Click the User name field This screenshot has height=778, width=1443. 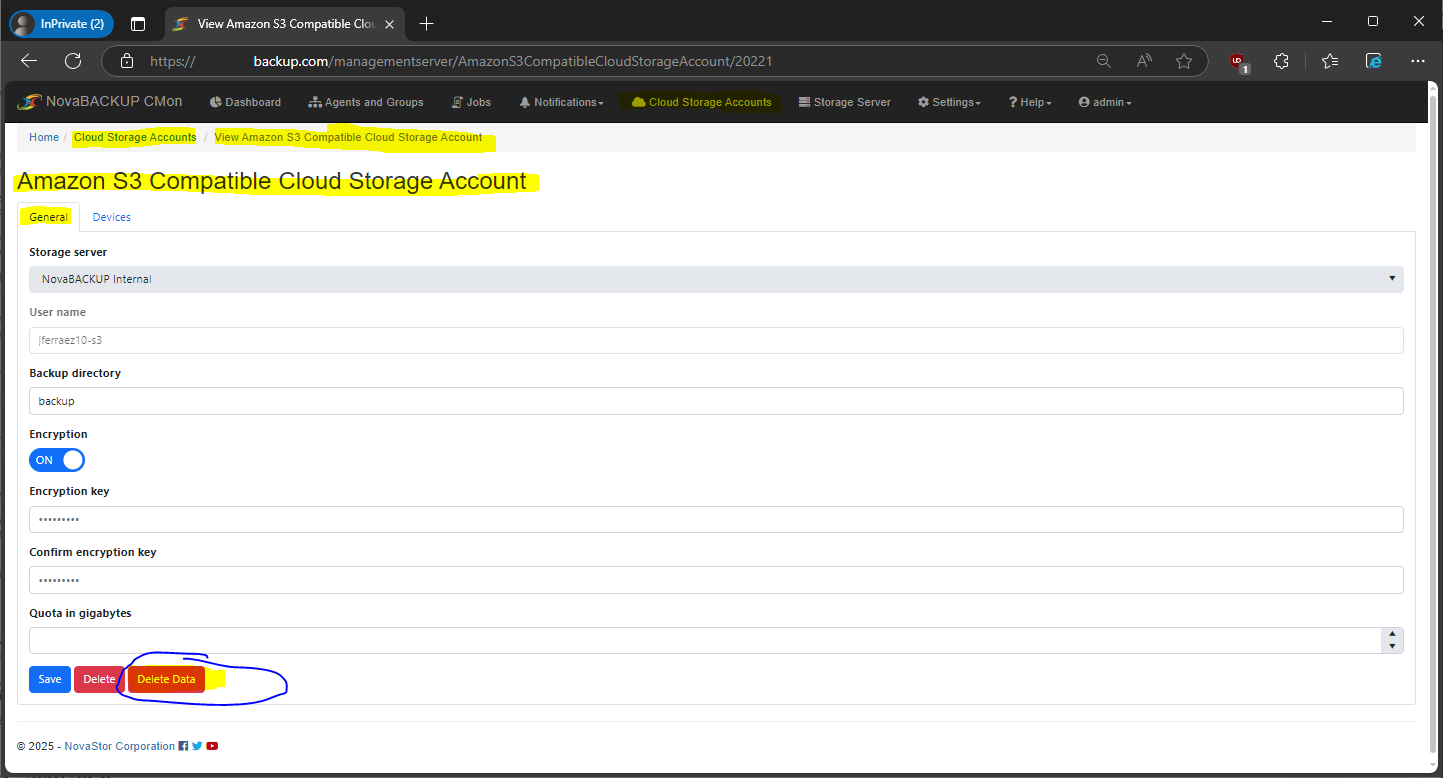click(716, 340)
